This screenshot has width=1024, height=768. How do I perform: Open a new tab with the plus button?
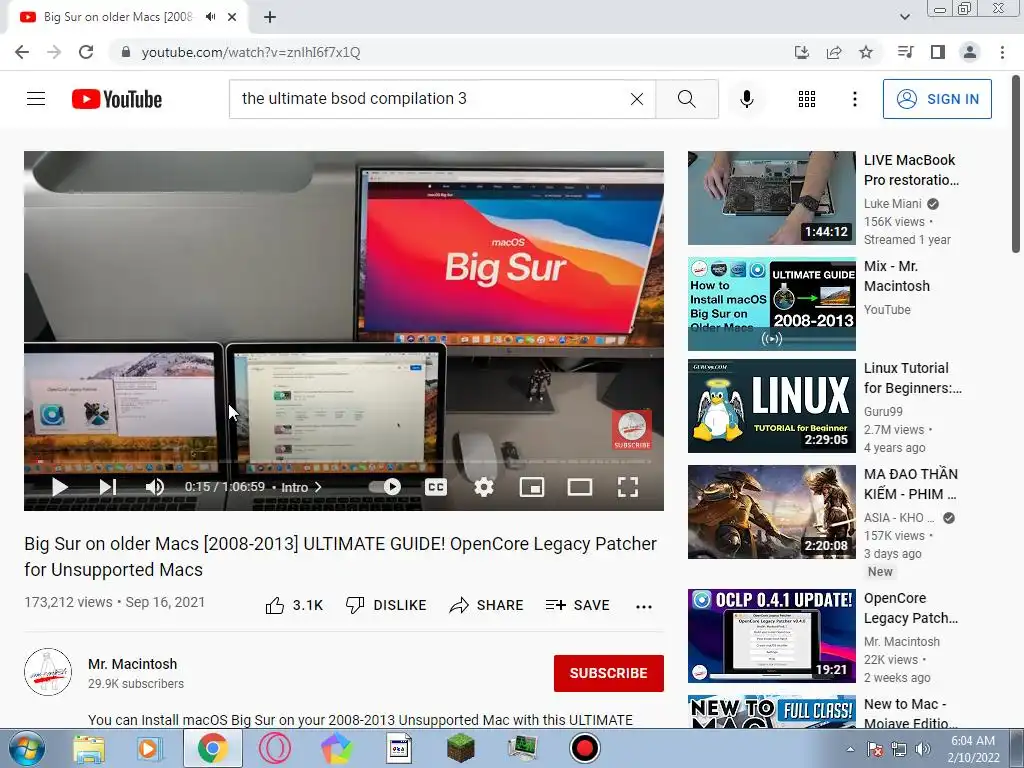pyautogui.click(x=270, y=17)
